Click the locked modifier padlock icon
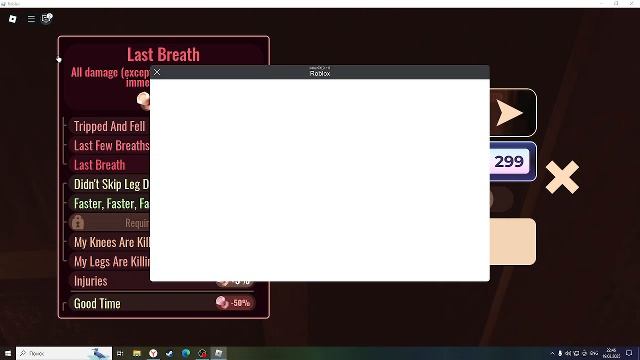The image size is (640, 360). click(78, 222)
